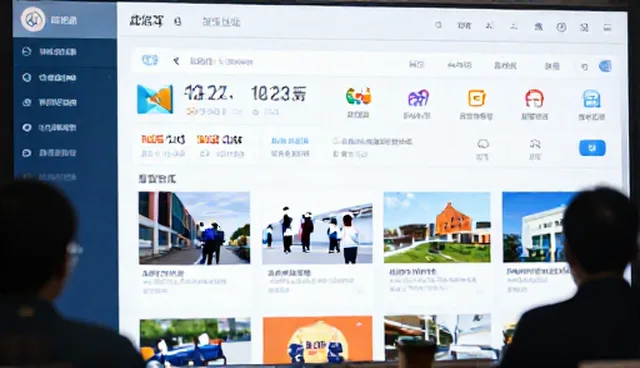Click the light blue badge icon before the back arrow
The height and width of the screenshot is (368, 640).
(x=150, y=60)
